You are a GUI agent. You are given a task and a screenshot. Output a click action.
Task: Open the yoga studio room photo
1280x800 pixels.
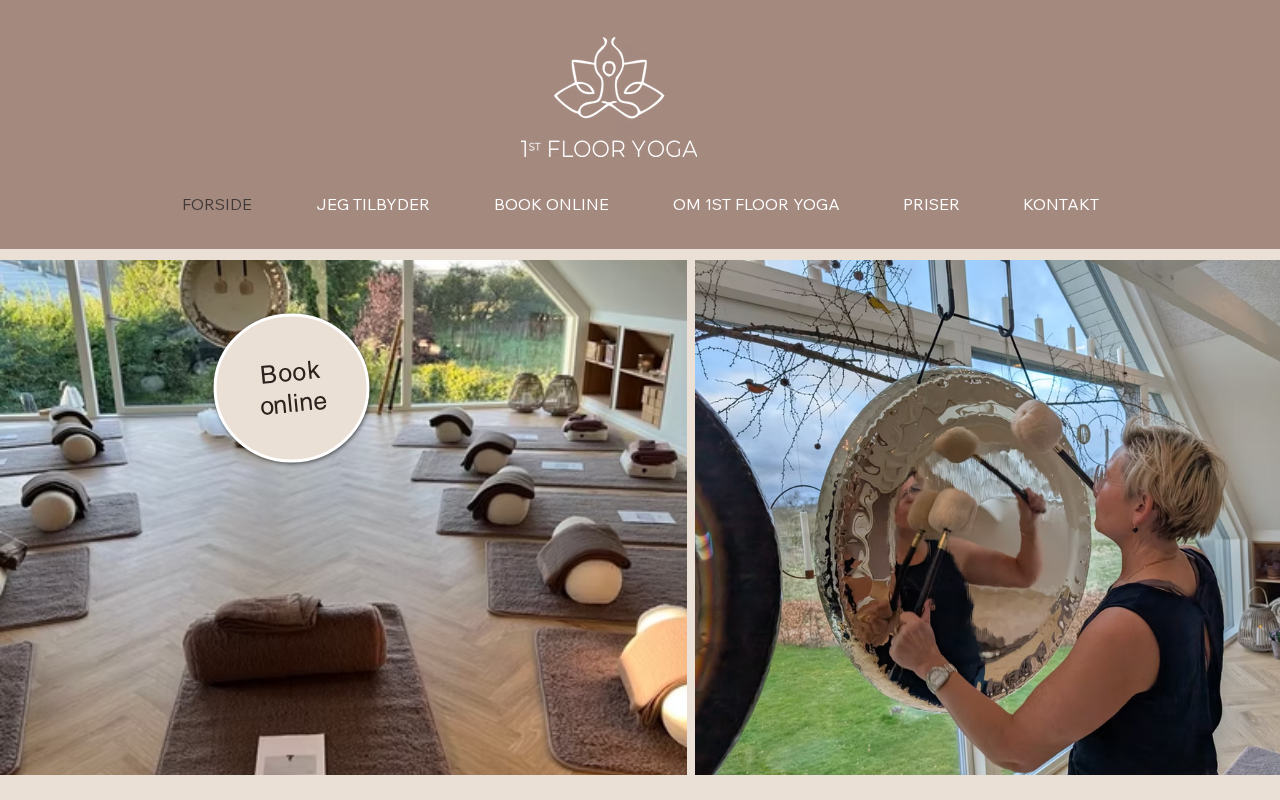click(x=343, y=517)
